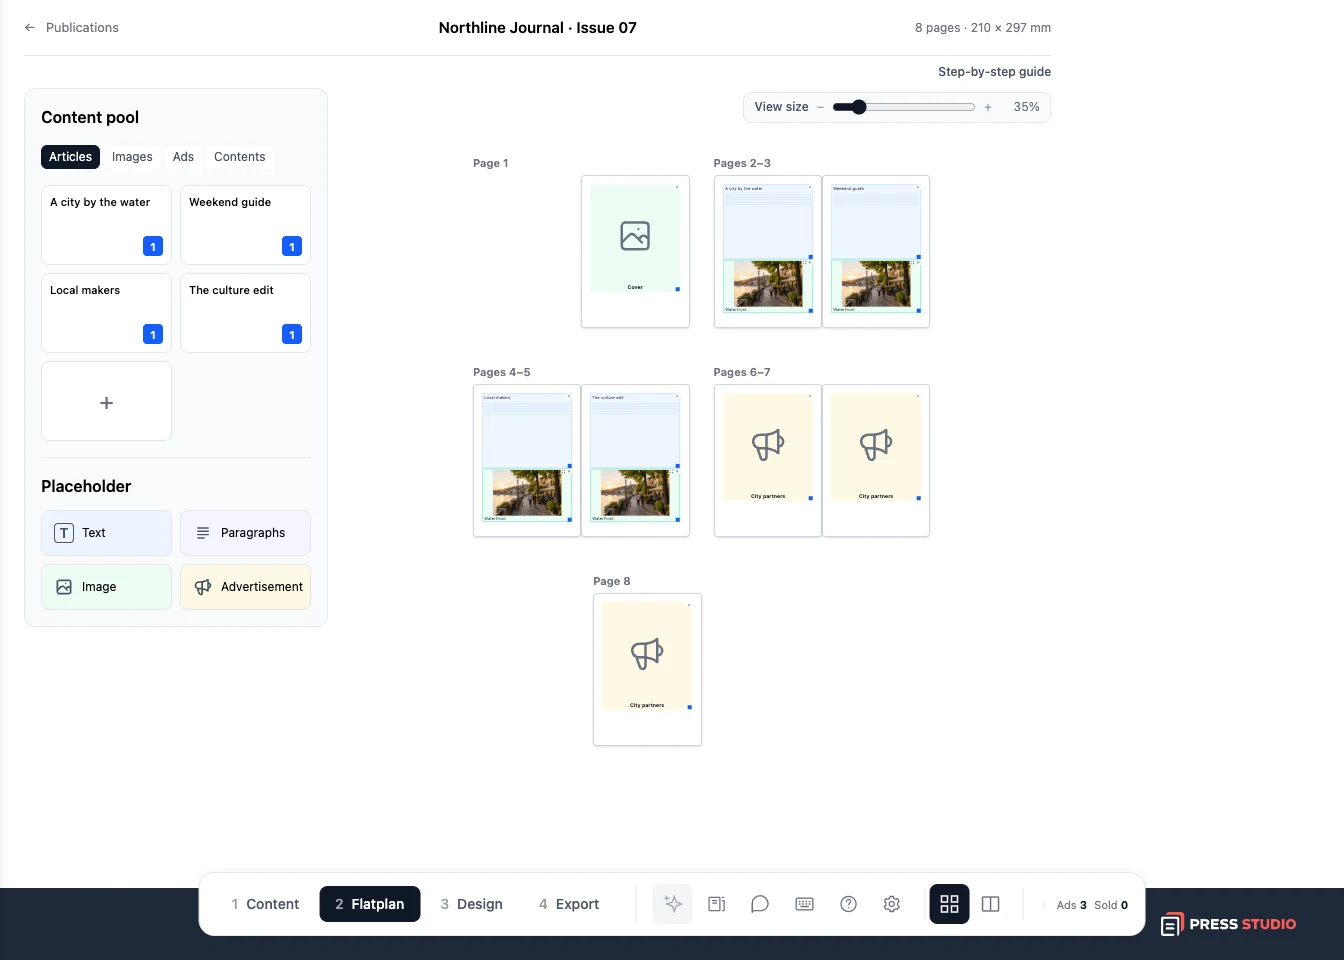
Task: Switch to spread view layout
Action: (991, 904)
